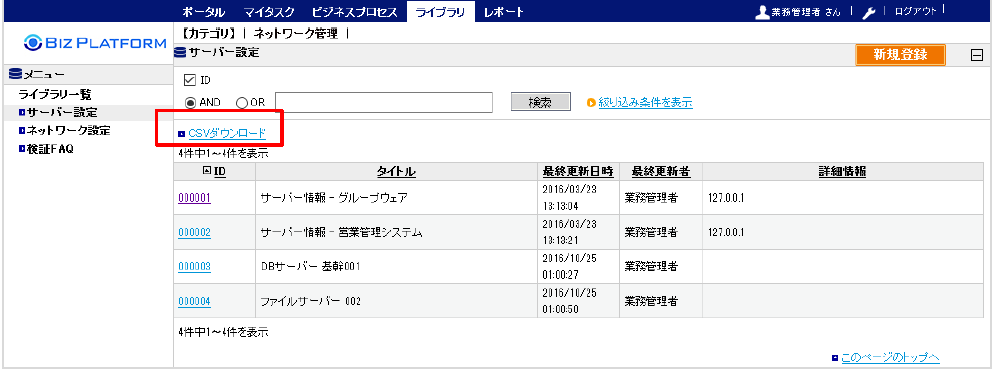993x371 pixels.
Task: Click title サーバー情報 - グループウェア
Action: pyautogui.click(x=334, y=198)
